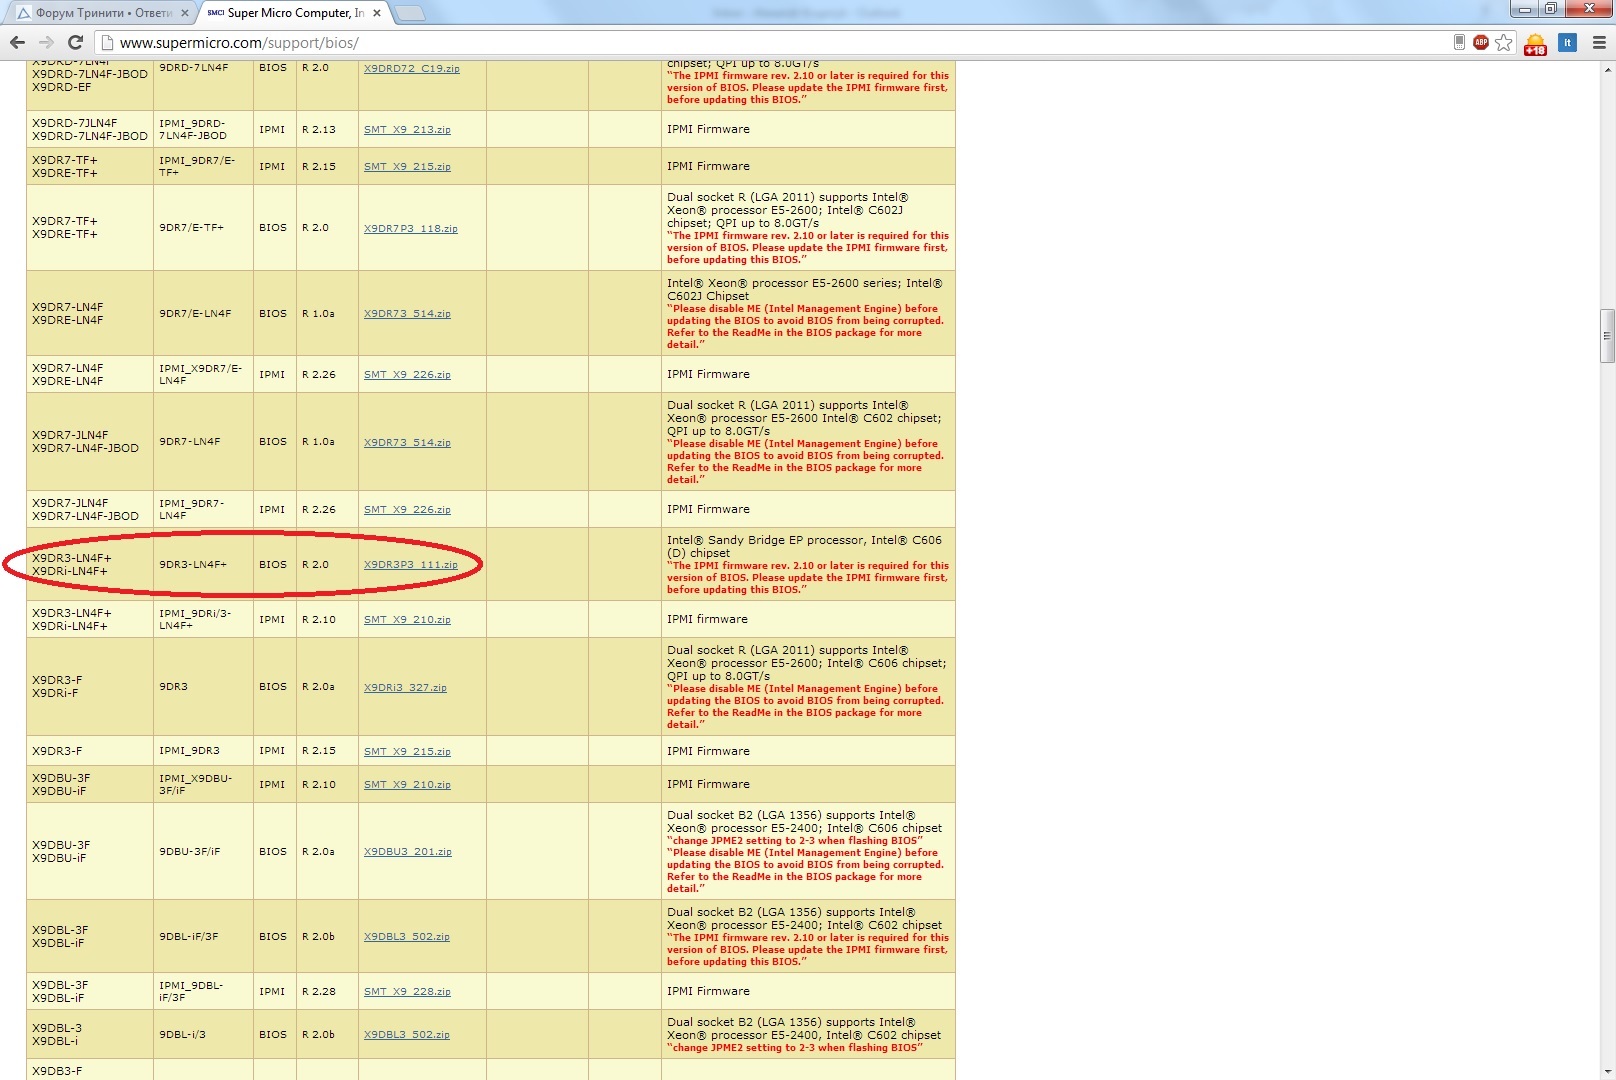Bookmark this page with the star icon
This screenshot has width=1616, height=1080.
(1504, 42)
